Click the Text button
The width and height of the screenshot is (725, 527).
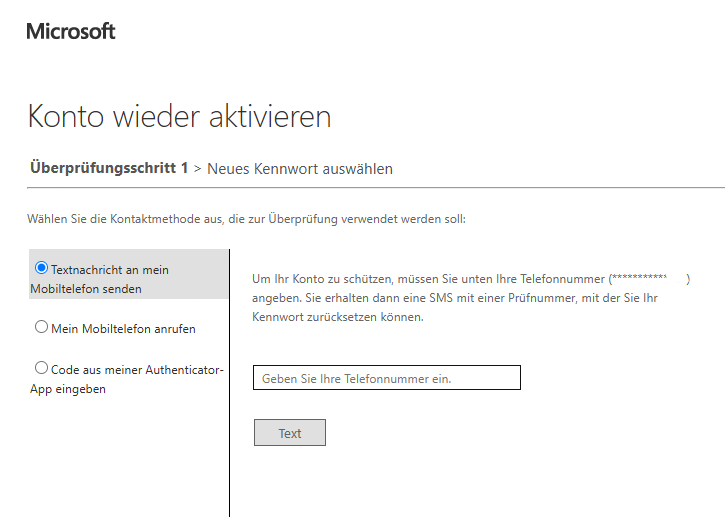coord(290,433)
